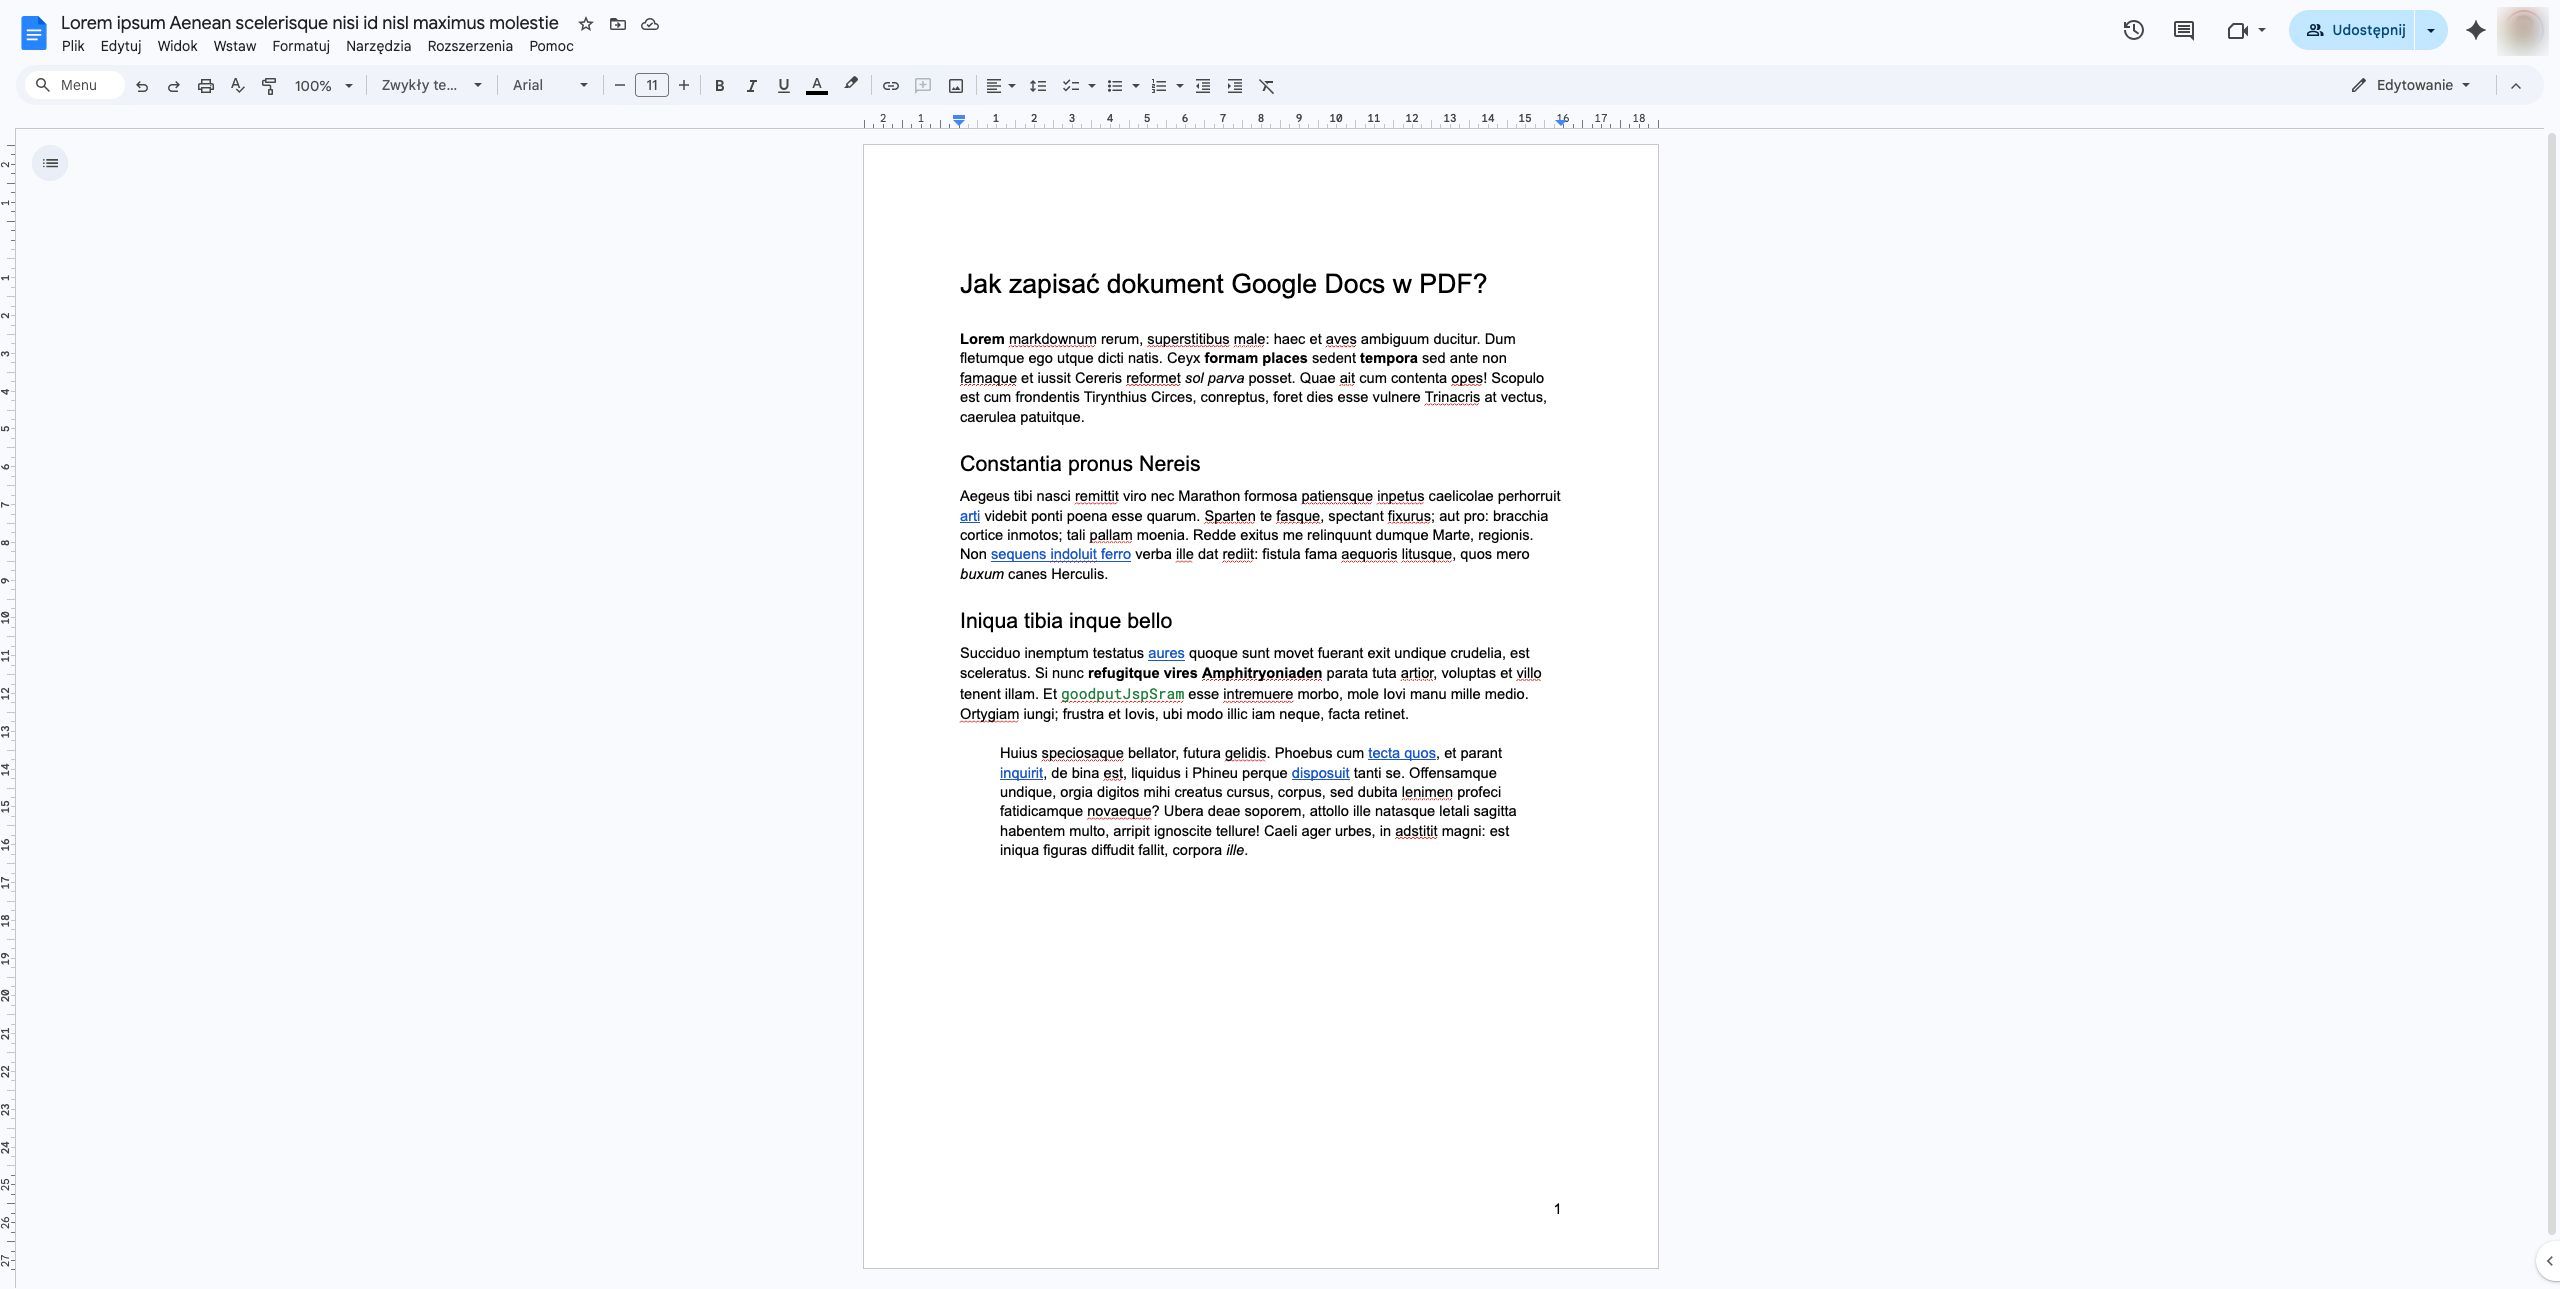Open the Arial font dropdown
2560x1289 pixels.
click(550, 86)
